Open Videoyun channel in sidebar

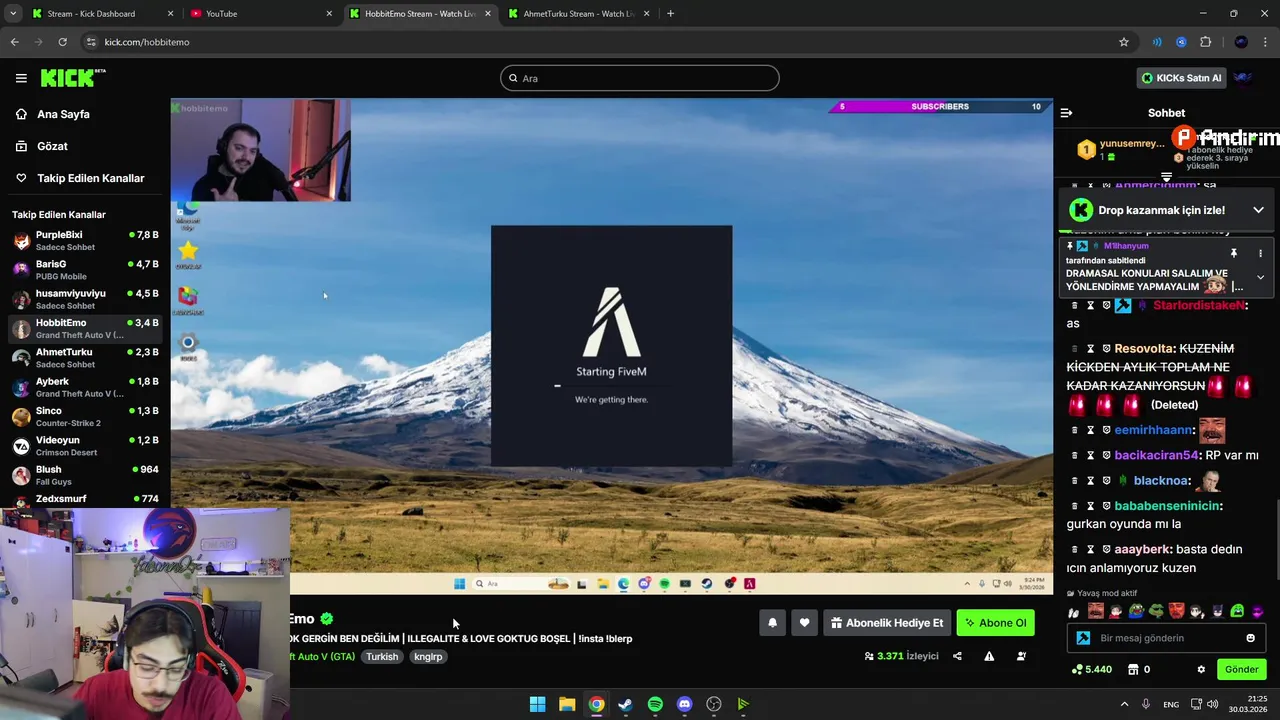(85, 446)
